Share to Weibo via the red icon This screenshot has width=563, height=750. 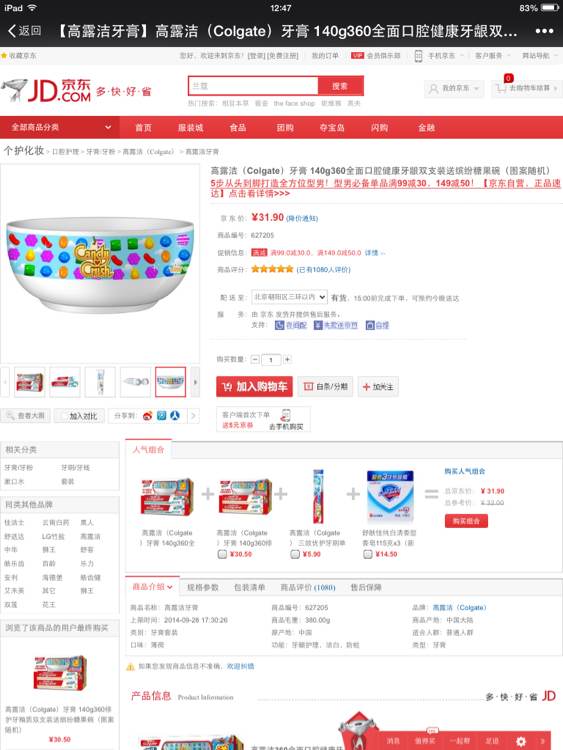point(147,416)
